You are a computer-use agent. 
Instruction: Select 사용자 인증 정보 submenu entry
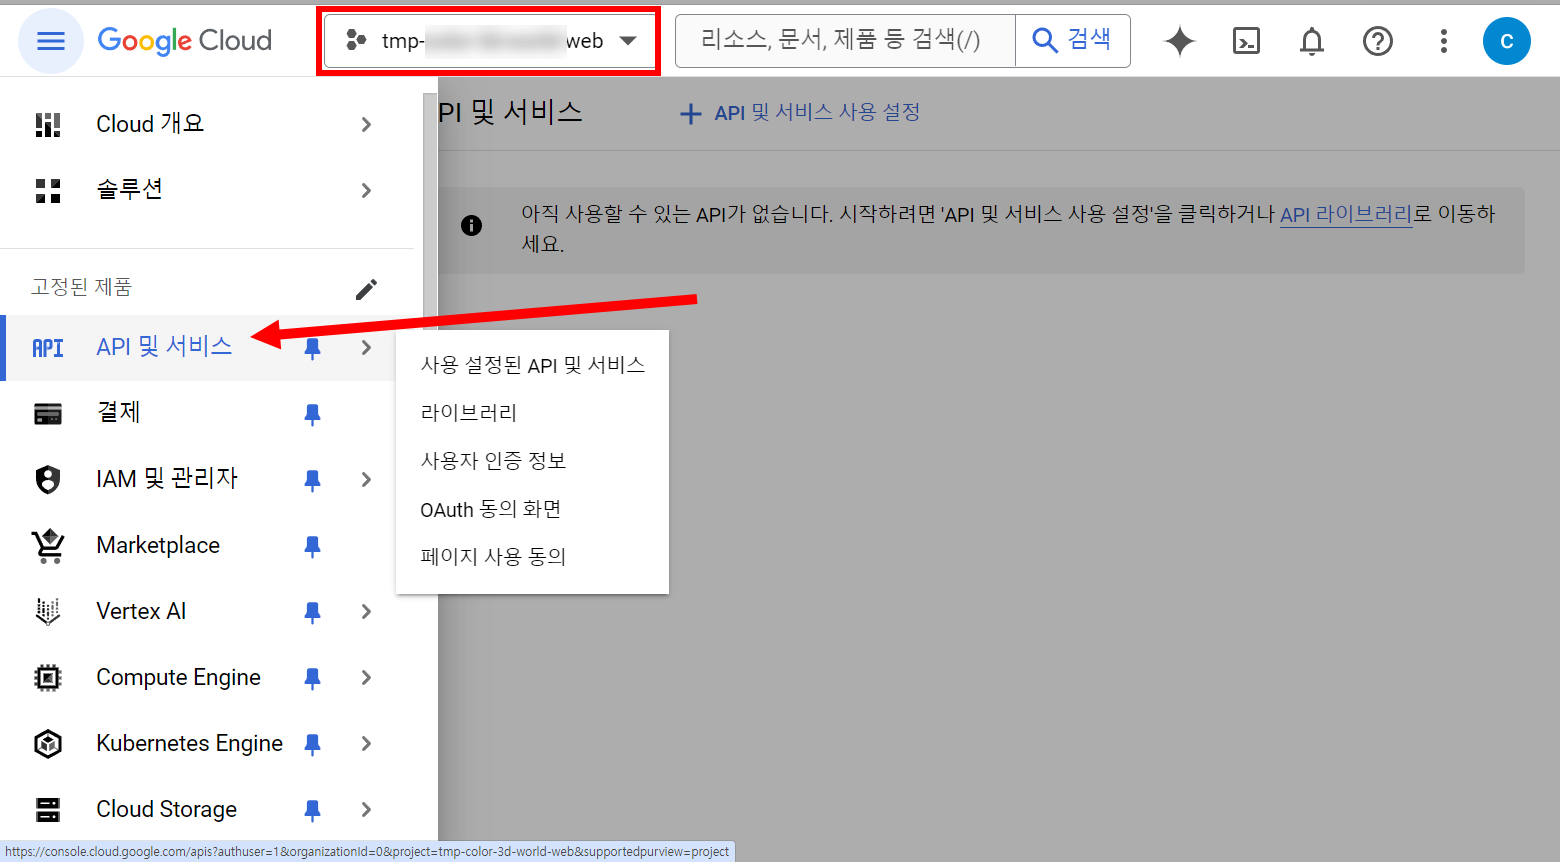(532, 461)
